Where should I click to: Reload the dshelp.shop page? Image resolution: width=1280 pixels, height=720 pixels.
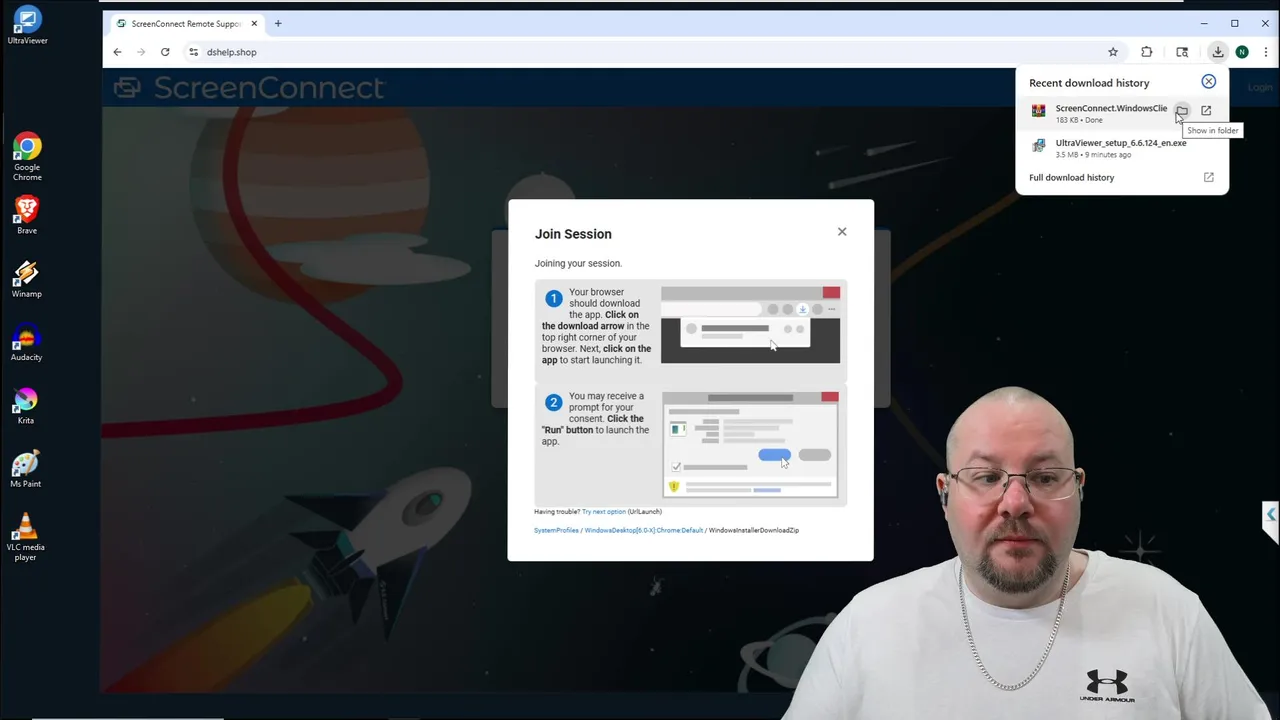[x=165, y=52]
